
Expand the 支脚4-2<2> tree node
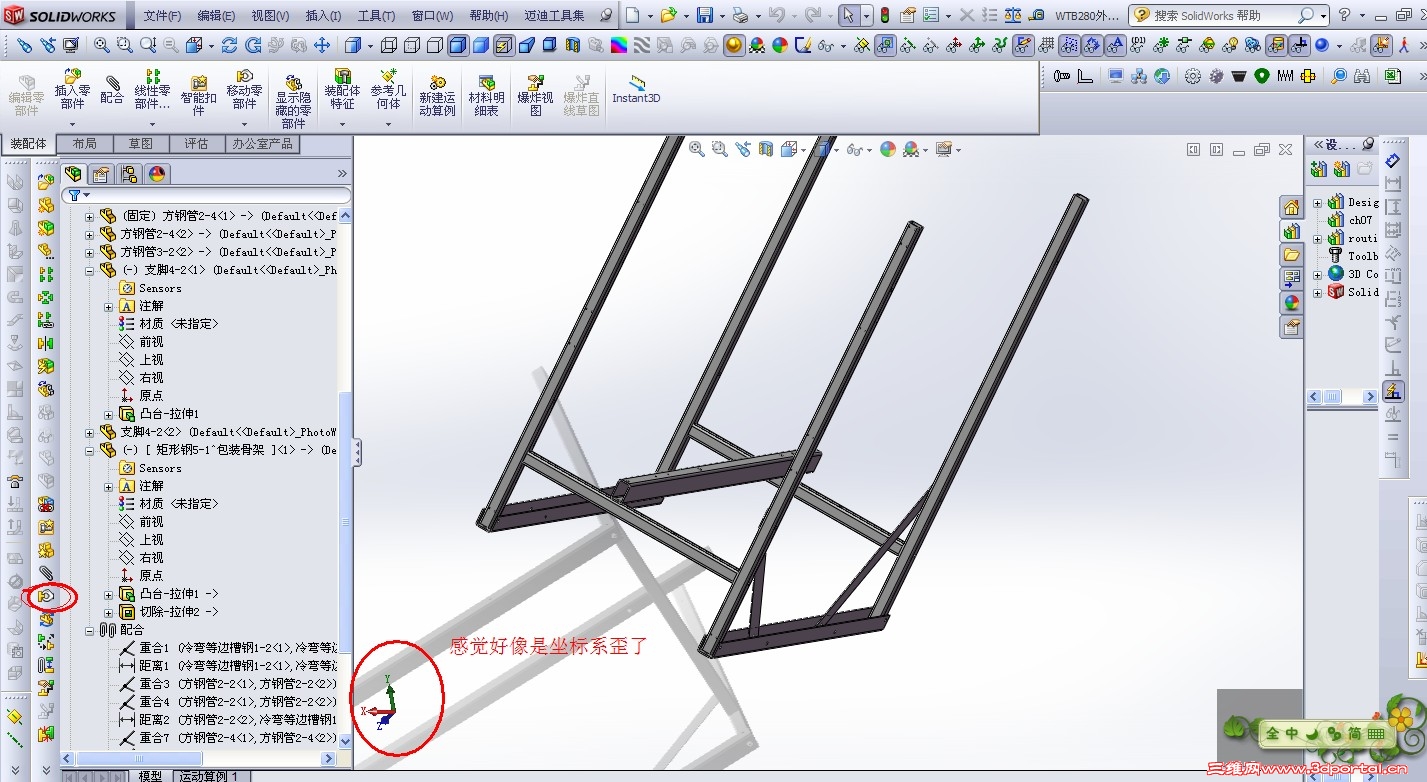[89, 432]
